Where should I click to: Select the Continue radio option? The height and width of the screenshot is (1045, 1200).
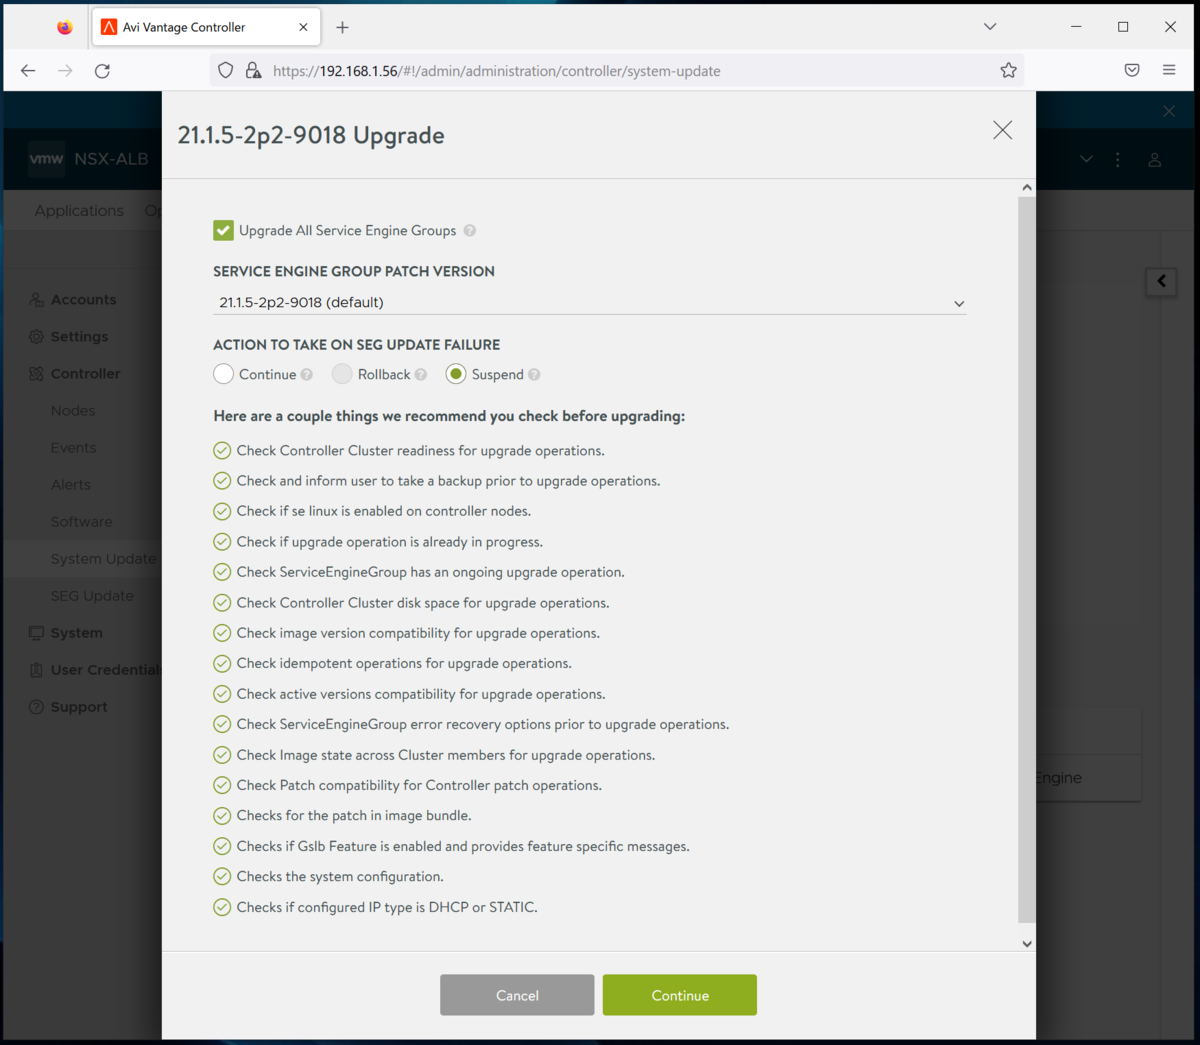[223, 374]
